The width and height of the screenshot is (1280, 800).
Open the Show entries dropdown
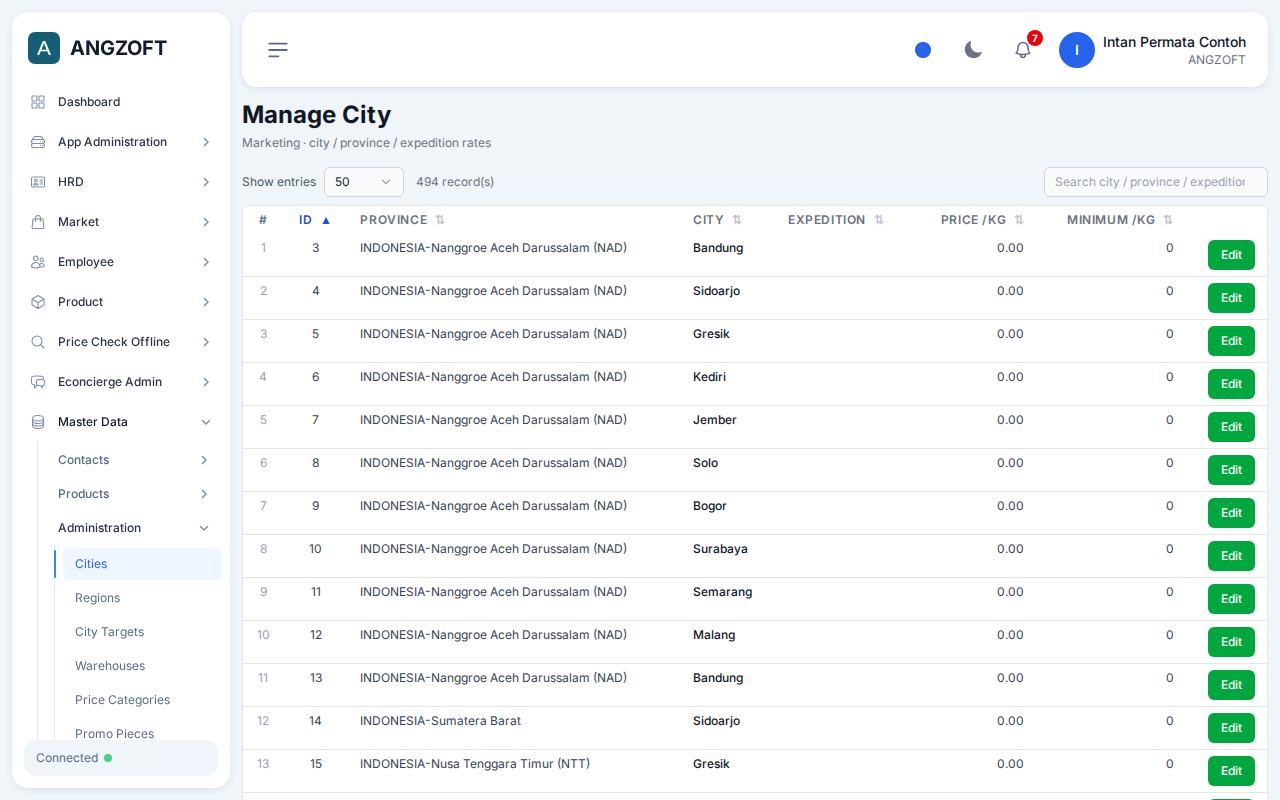[364, 182]
